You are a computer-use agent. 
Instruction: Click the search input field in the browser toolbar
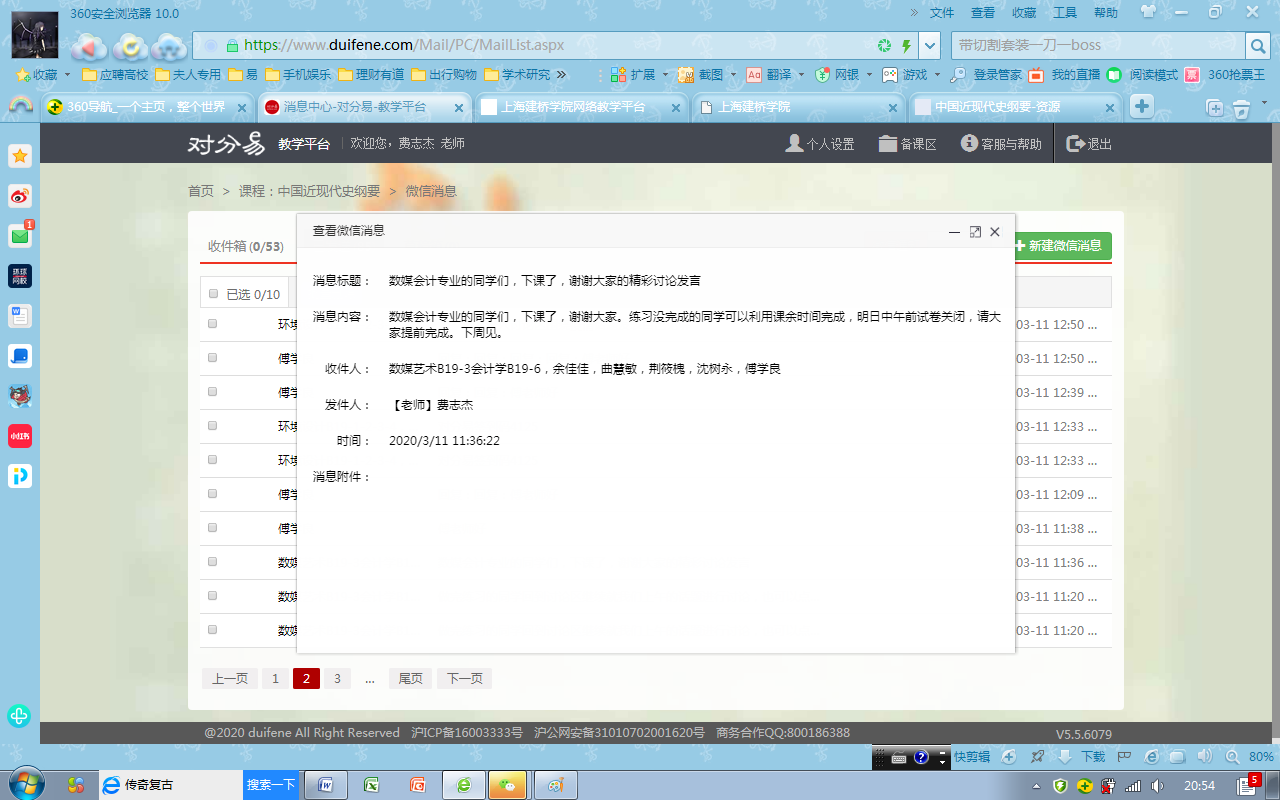1095,46
